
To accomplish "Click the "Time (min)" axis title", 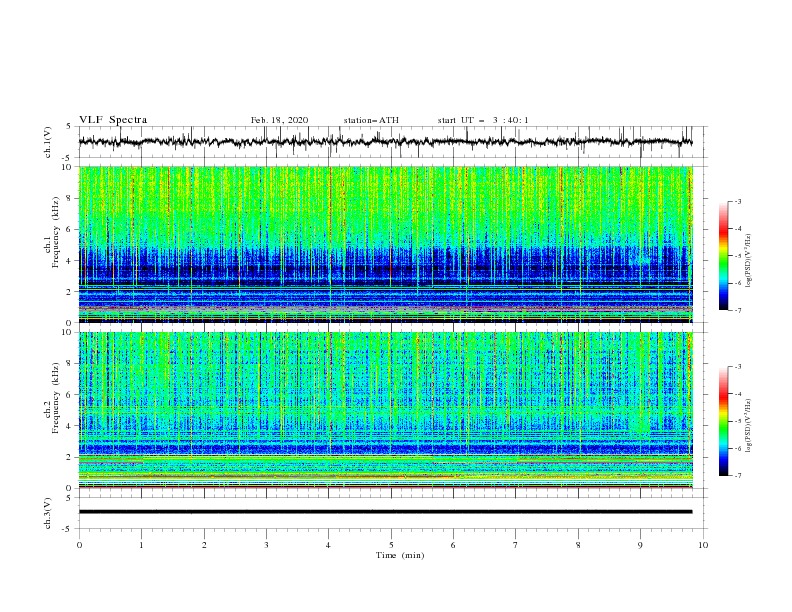I will click(400, 555).
